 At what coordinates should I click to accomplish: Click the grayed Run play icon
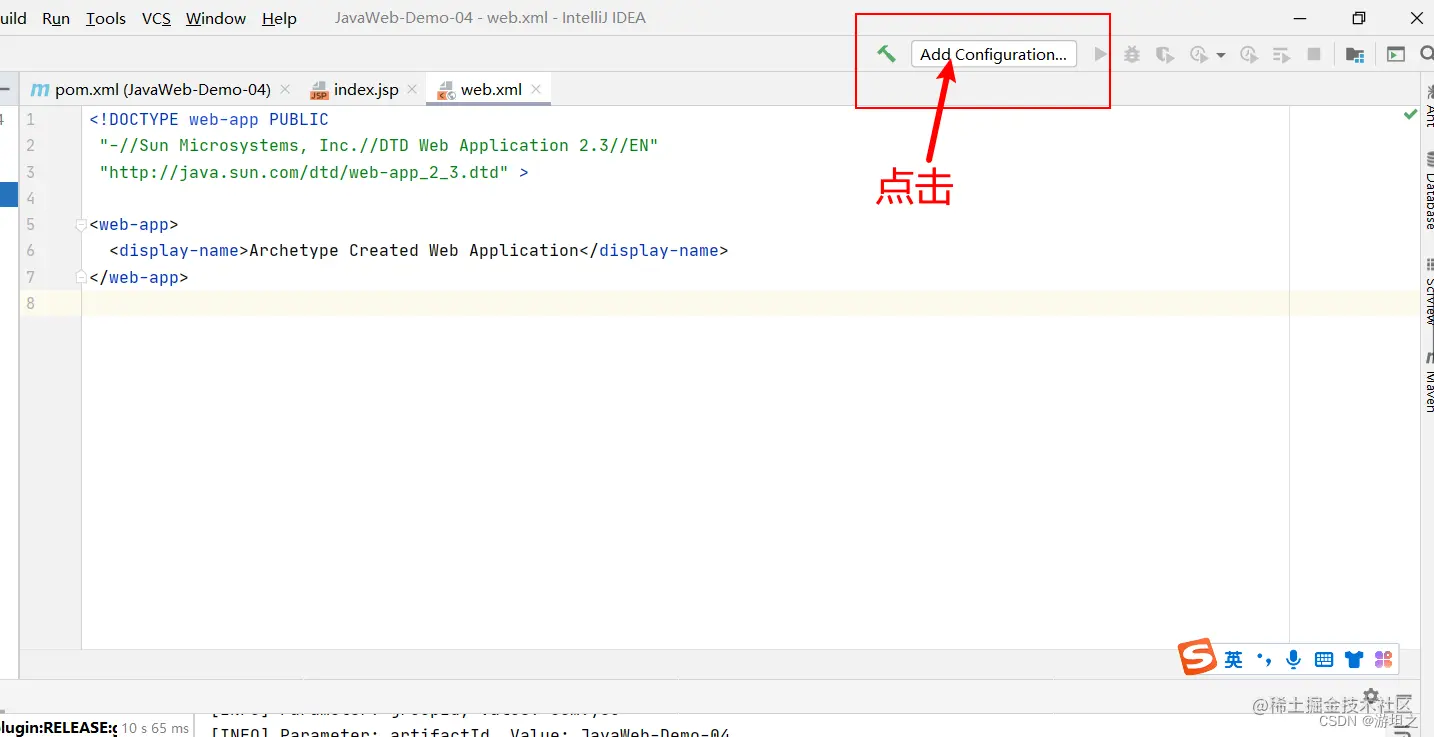pyautogui.click(x=1100, y=54)
